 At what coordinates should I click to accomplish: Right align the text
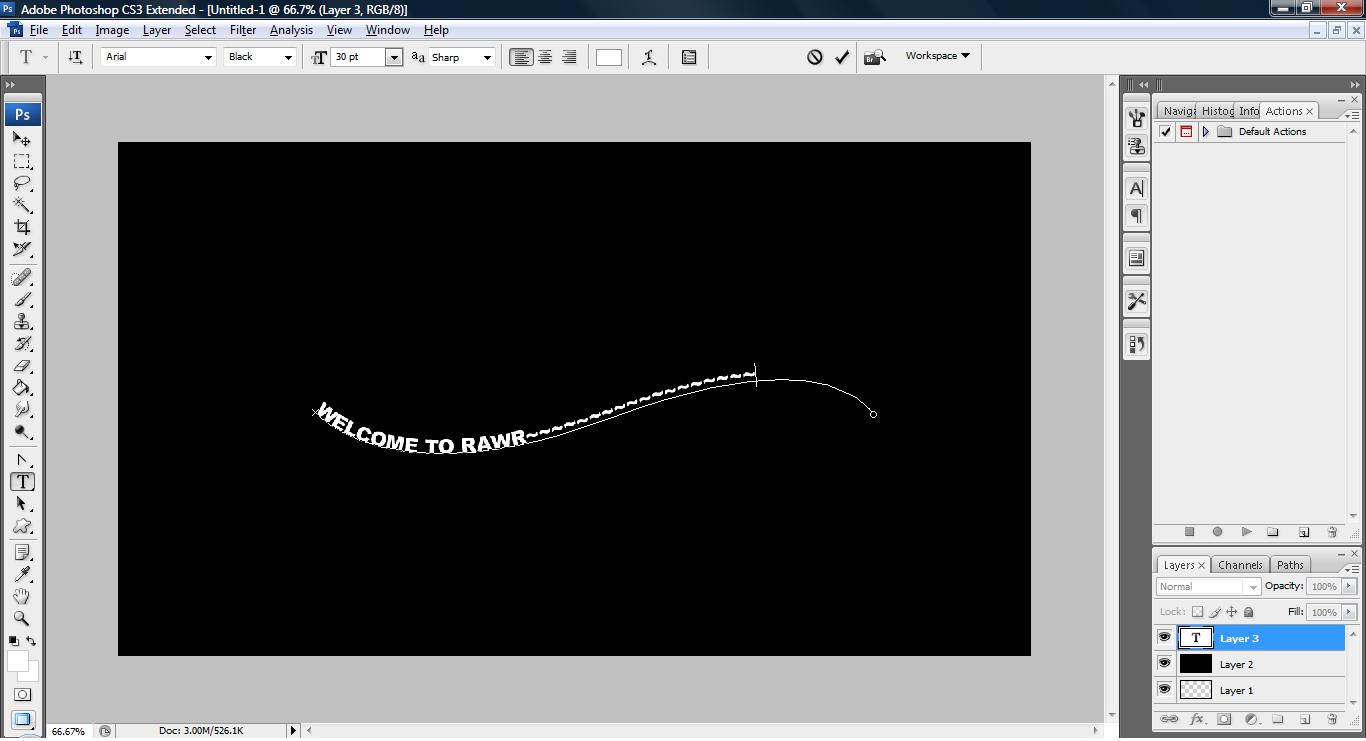click(x=569, y=57)
